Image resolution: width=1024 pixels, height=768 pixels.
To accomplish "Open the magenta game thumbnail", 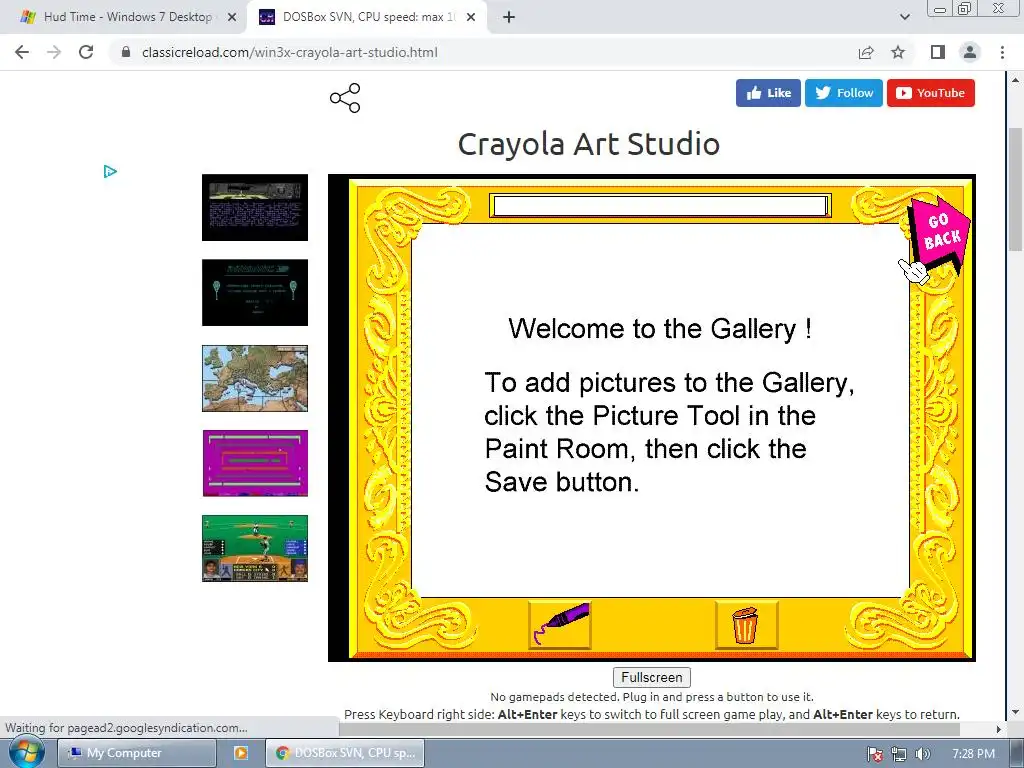I will 255,463.
